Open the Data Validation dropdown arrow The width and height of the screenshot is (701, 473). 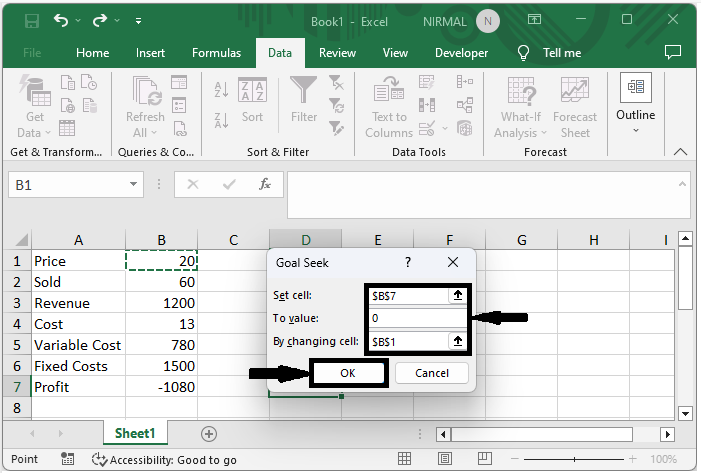445,129
